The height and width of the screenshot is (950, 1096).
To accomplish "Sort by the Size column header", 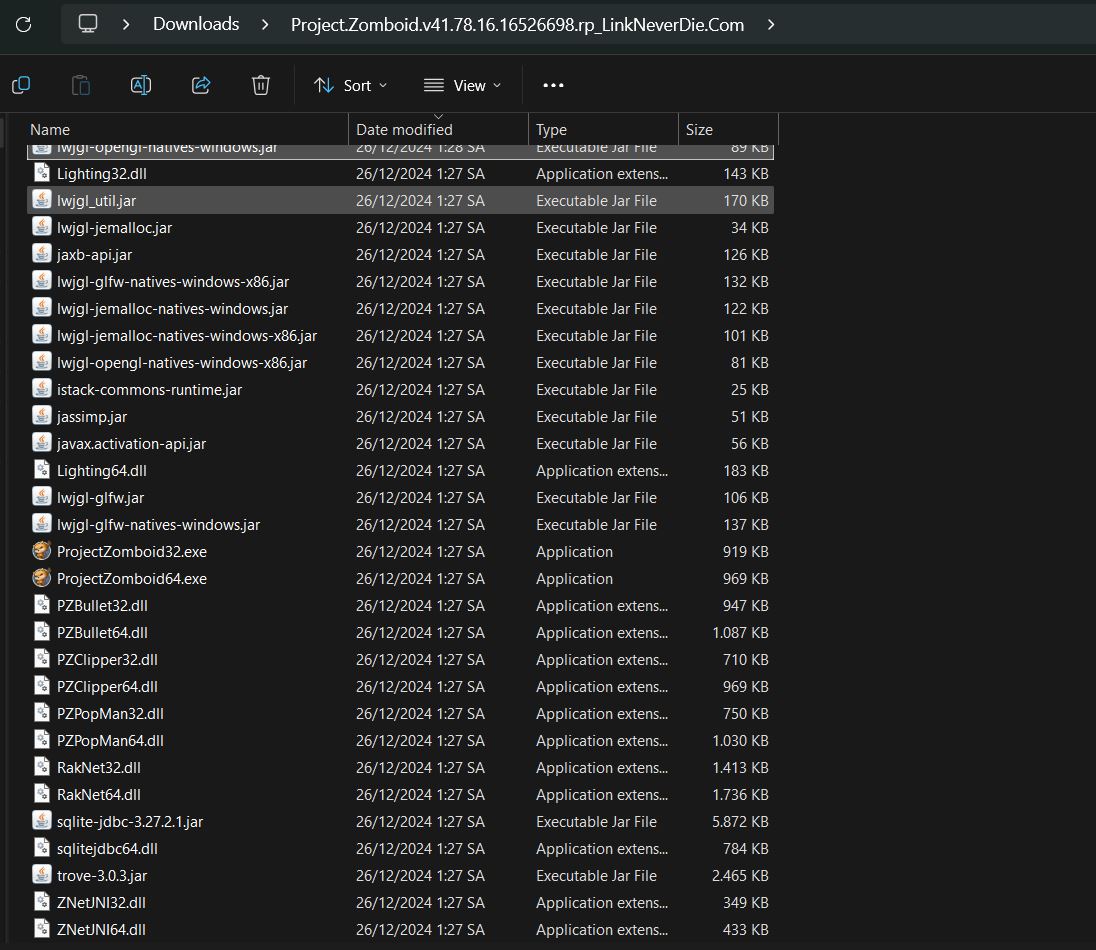I will point(699,129).
